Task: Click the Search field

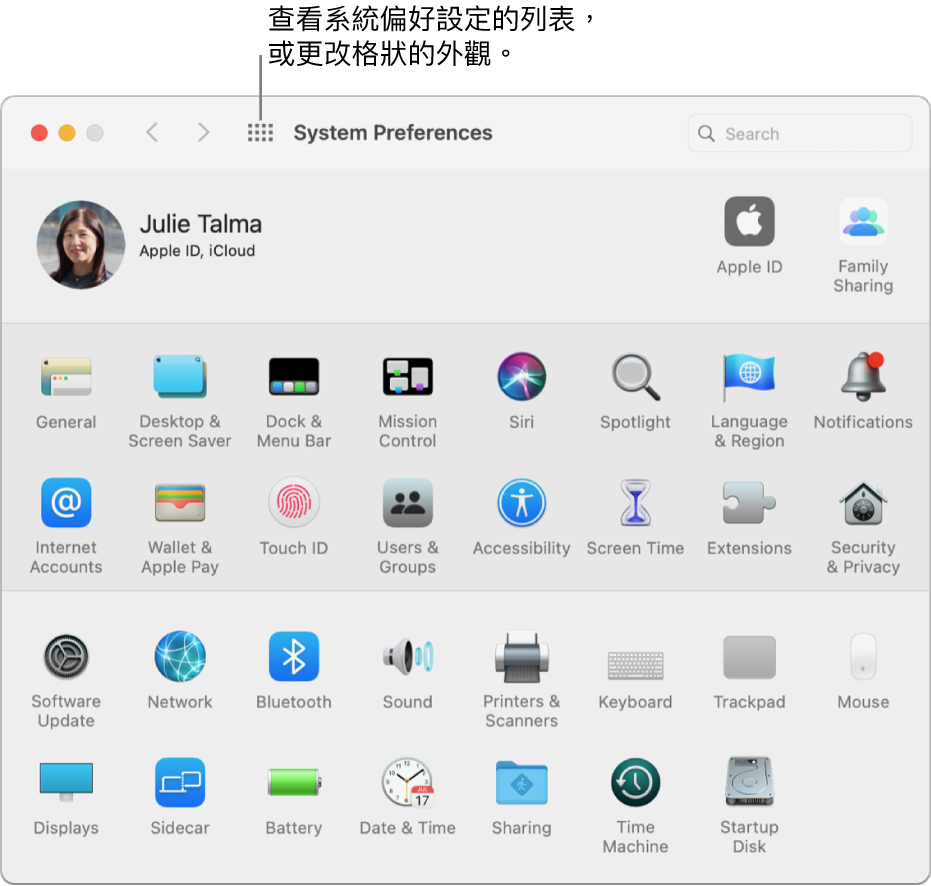Action: pos(800,134)
